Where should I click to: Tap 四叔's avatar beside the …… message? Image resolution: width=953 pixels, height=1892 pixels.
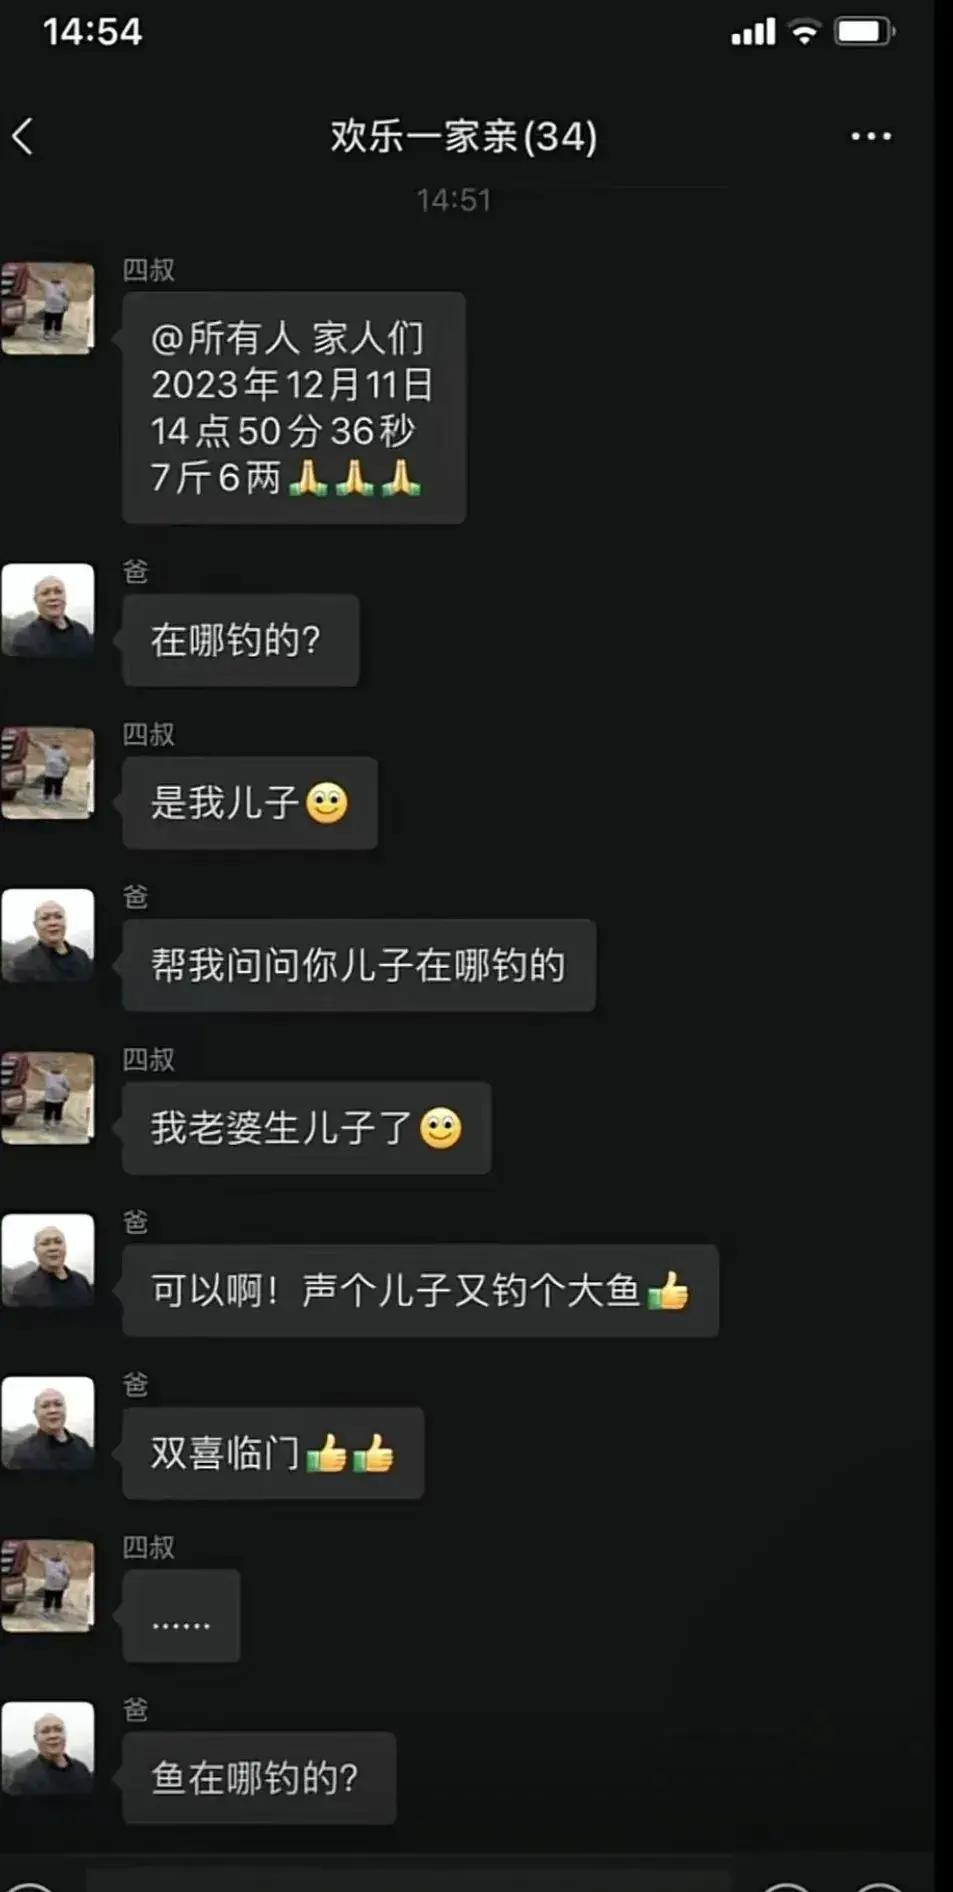pyautogui.click(x=48, y=1586)
